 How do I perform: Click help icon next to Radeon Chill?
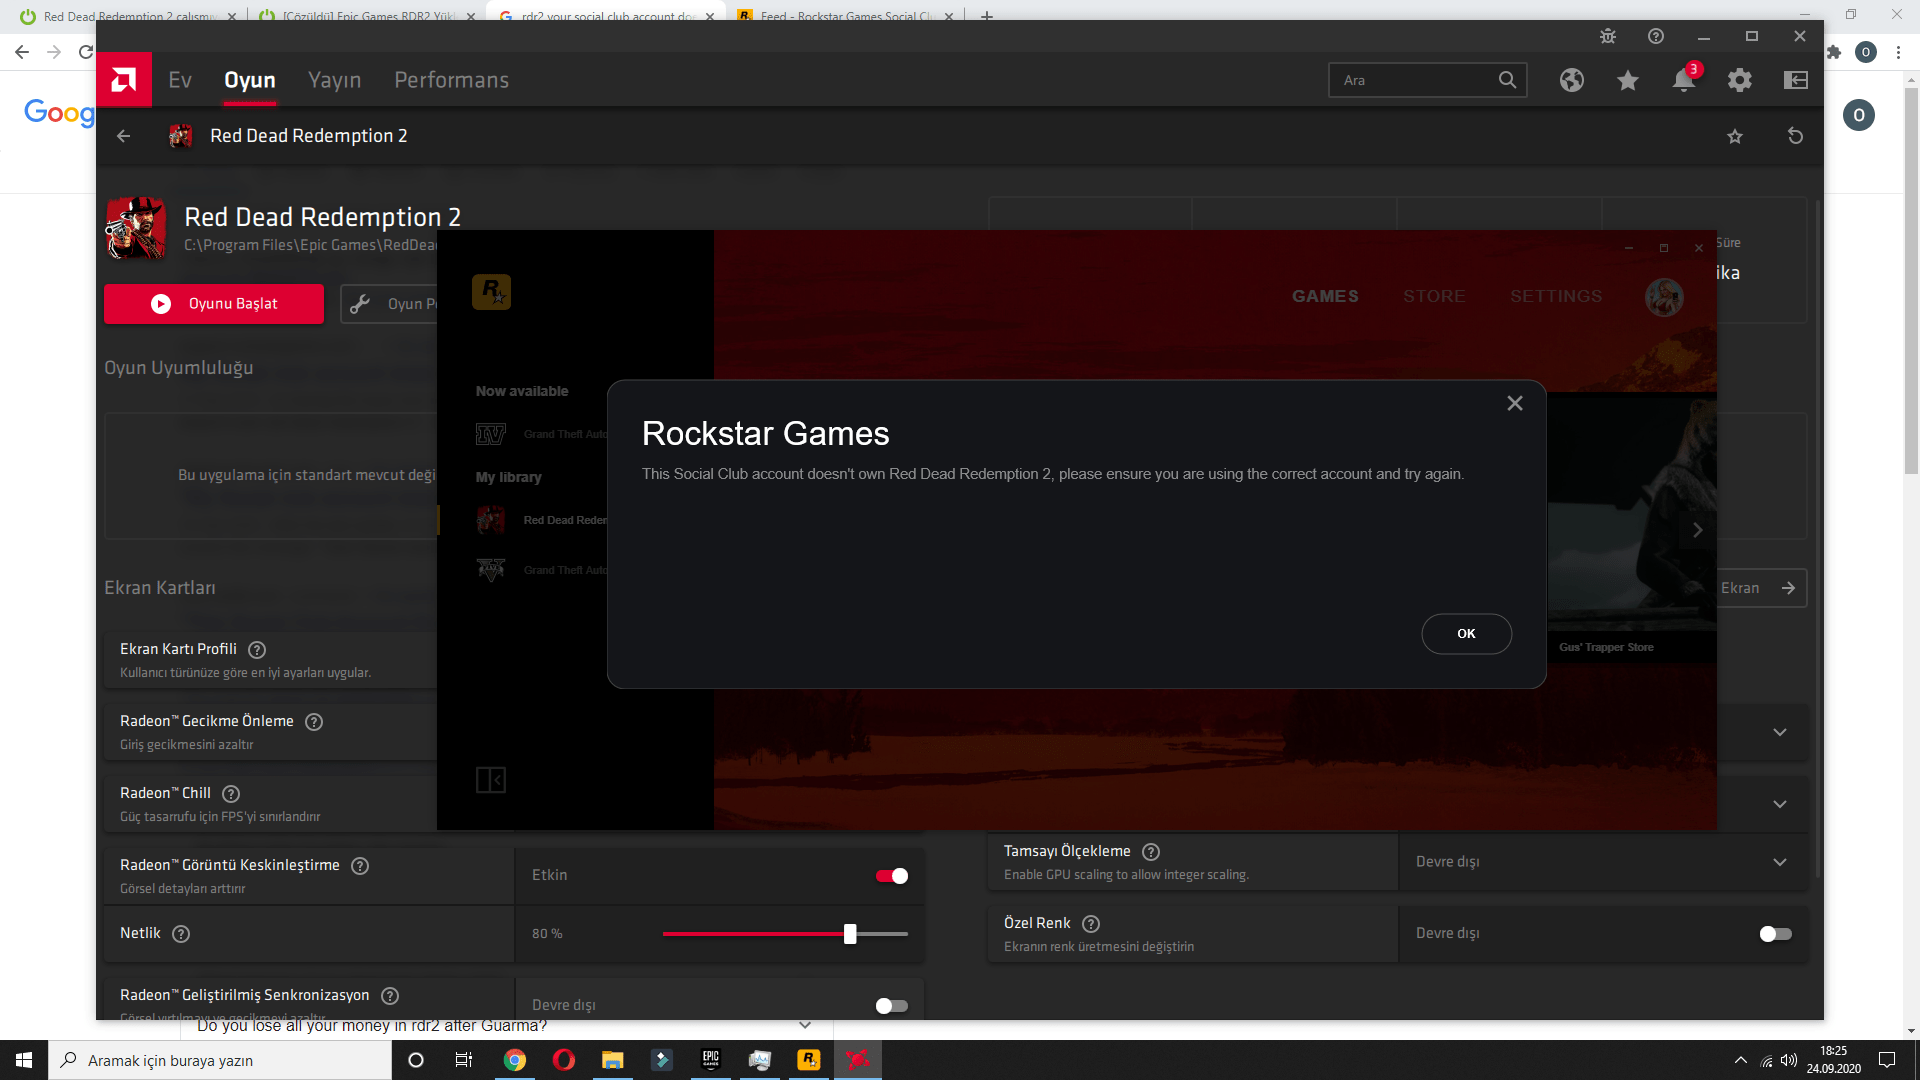pos(231,793)
